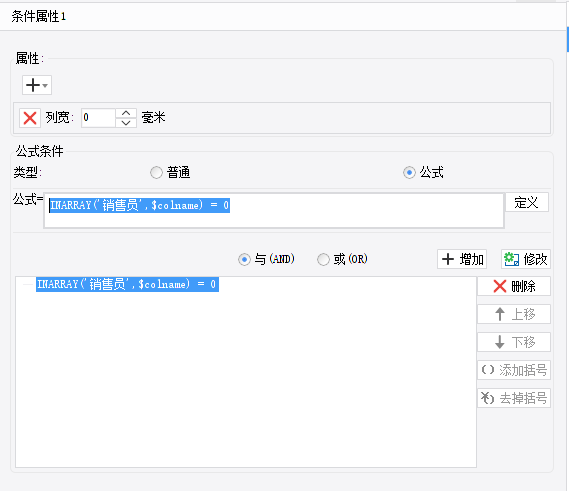Select the INARRAY condition row in list

pos(127,284)
